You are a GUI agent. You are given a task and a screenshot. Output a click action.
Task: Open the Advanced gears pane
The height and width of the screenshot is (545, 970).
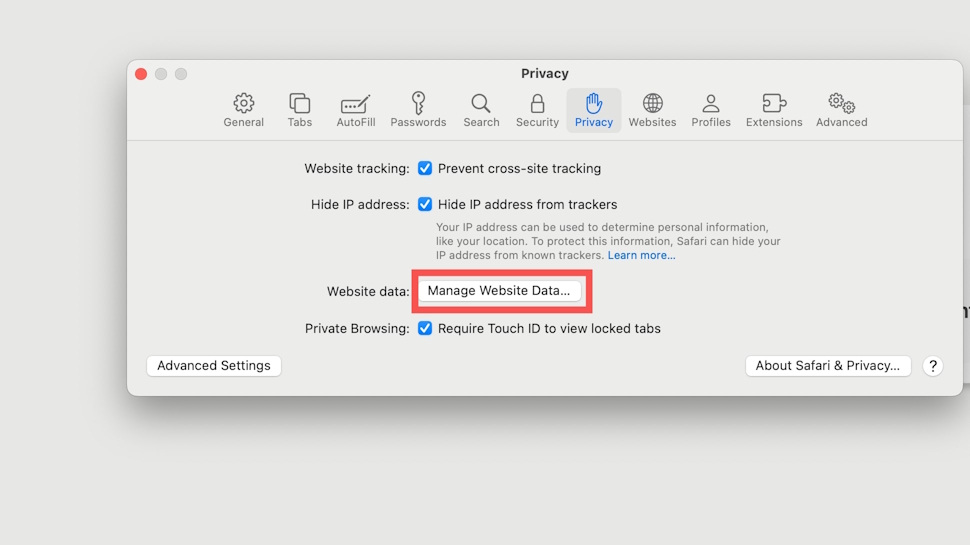(841, 110)
